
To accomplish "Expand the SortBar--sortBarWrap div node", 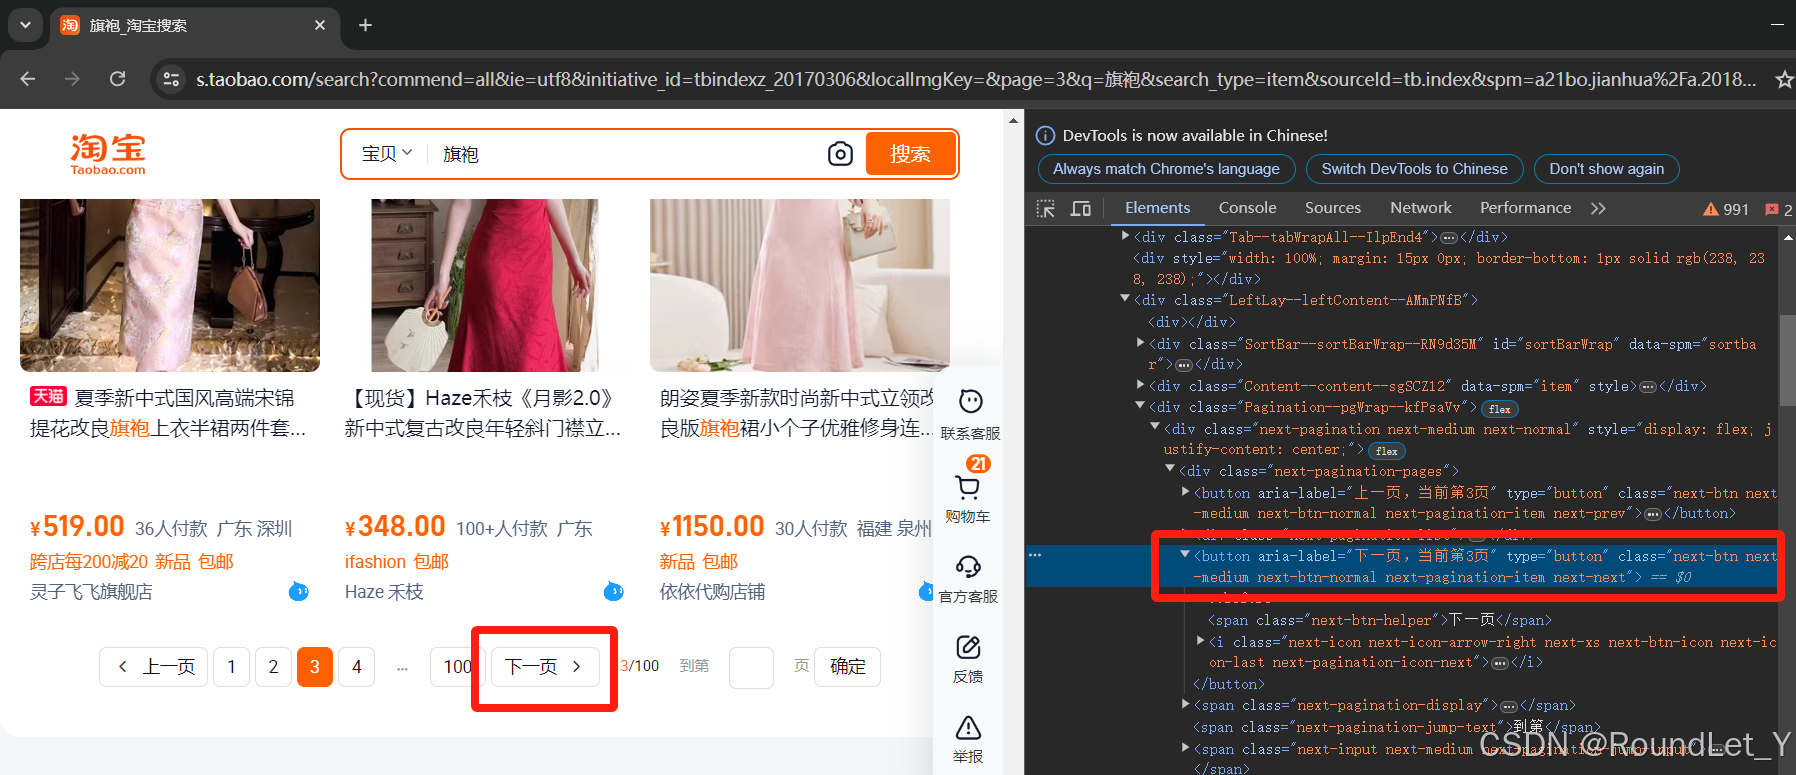I will click(1141, 342).
